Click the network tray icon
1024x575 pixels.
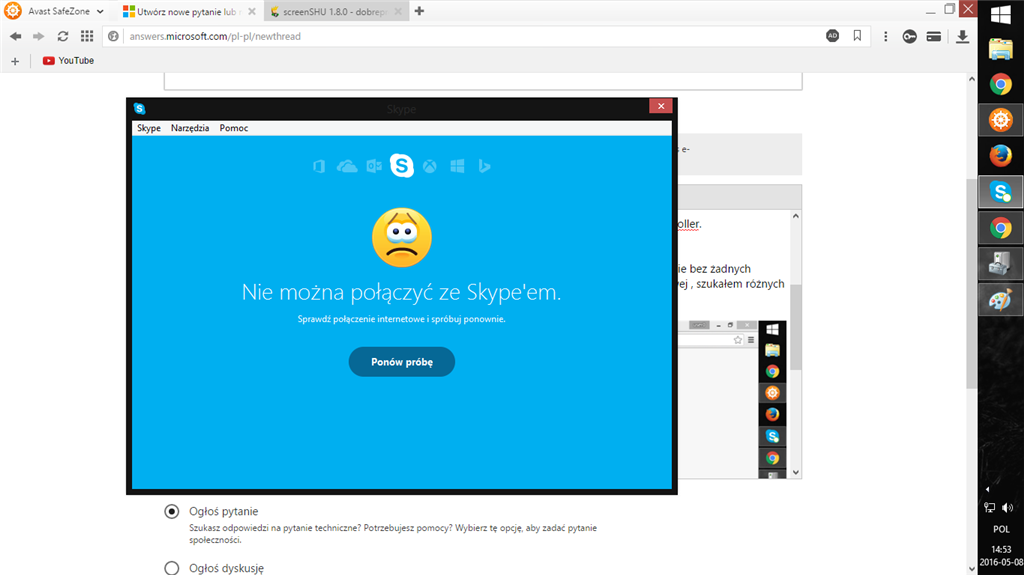pyautogui.click(x=990, y=508)
